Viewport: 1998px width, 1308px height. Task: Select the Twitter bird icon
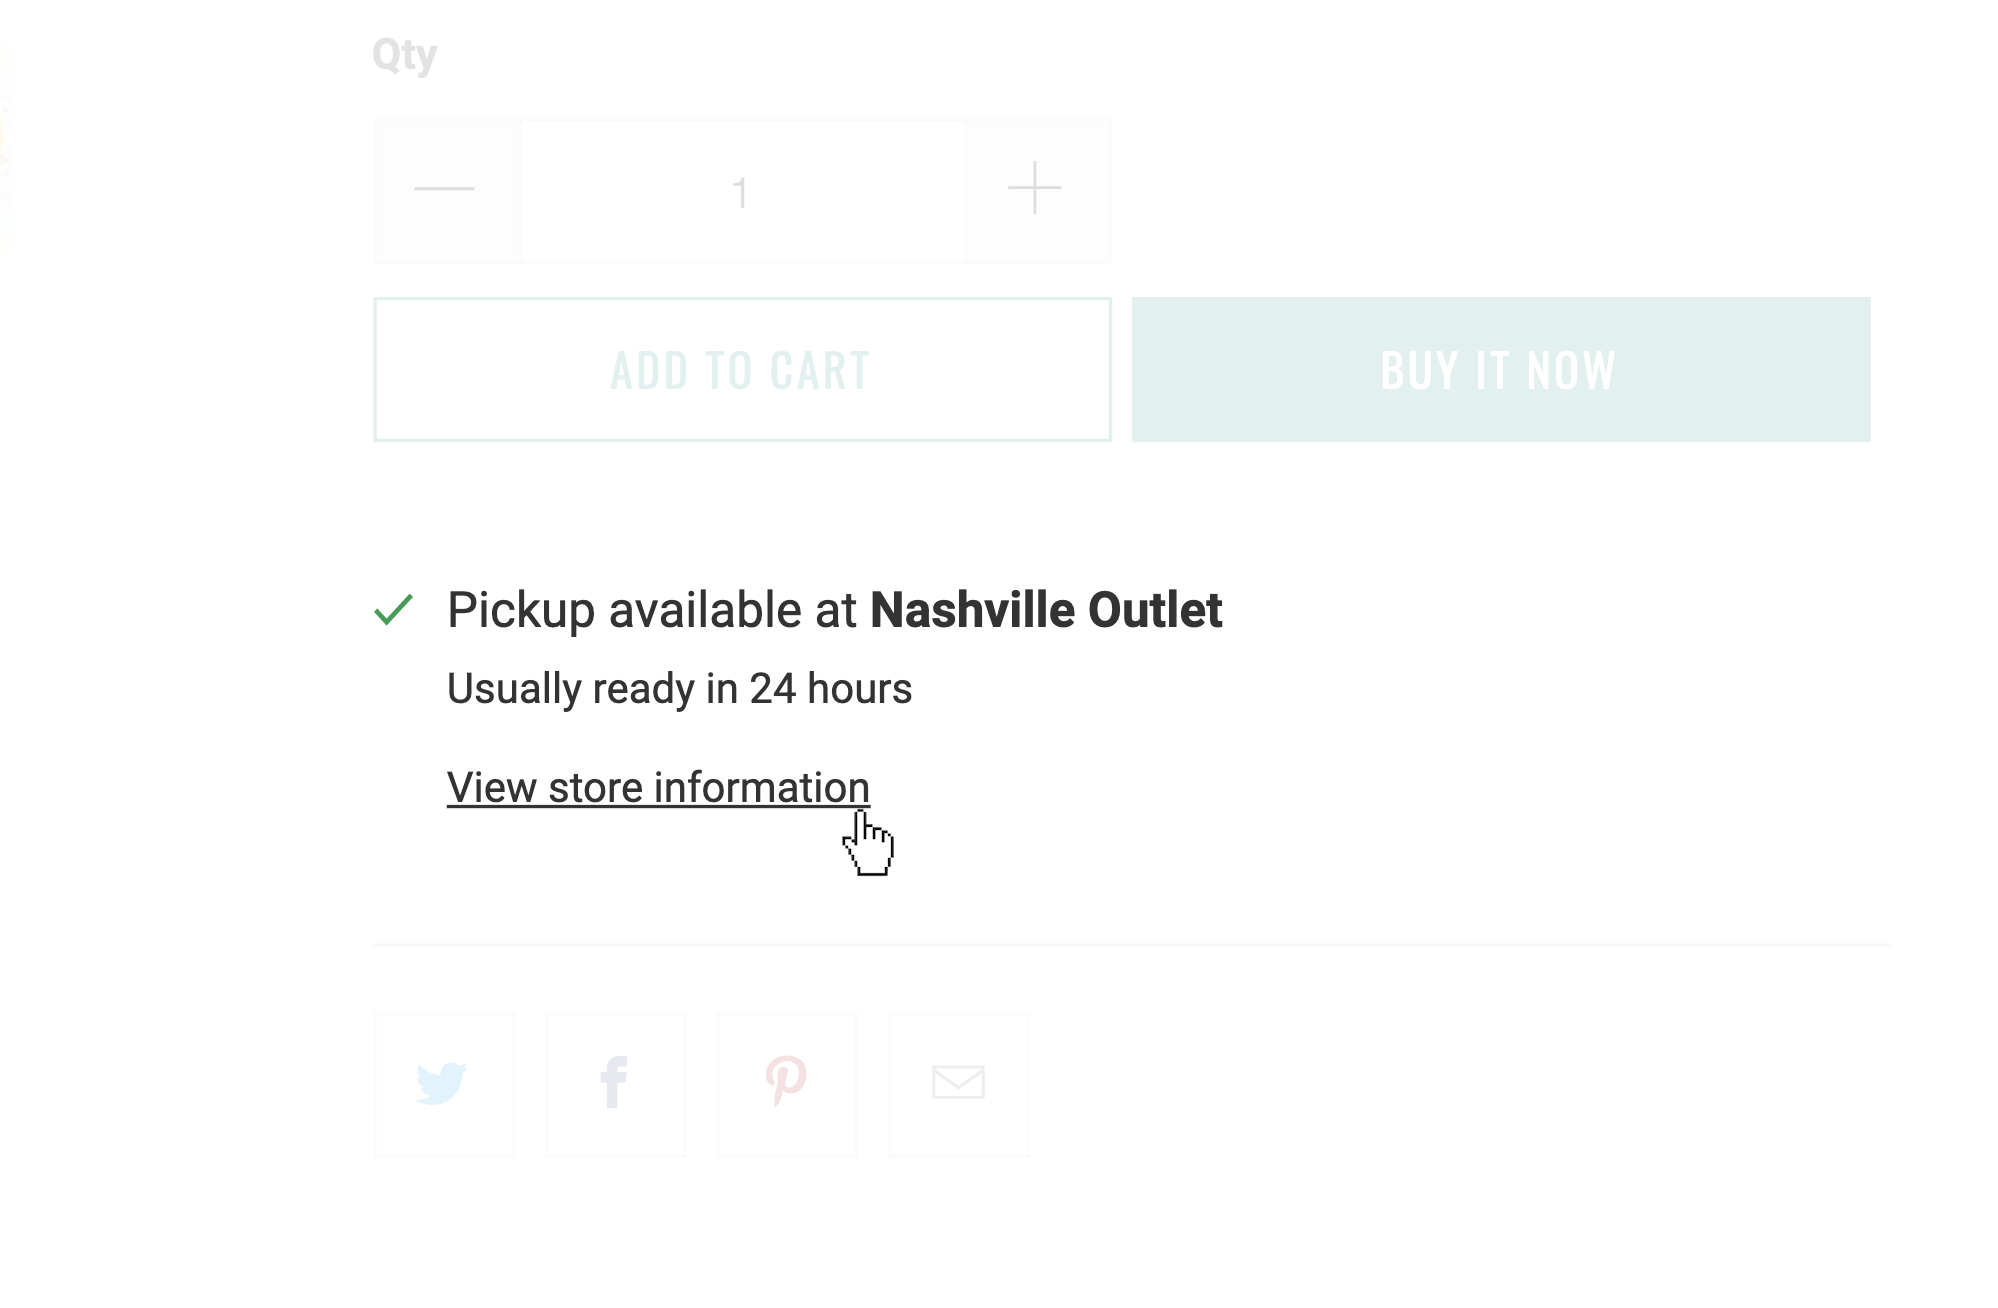click(443, 1082)
